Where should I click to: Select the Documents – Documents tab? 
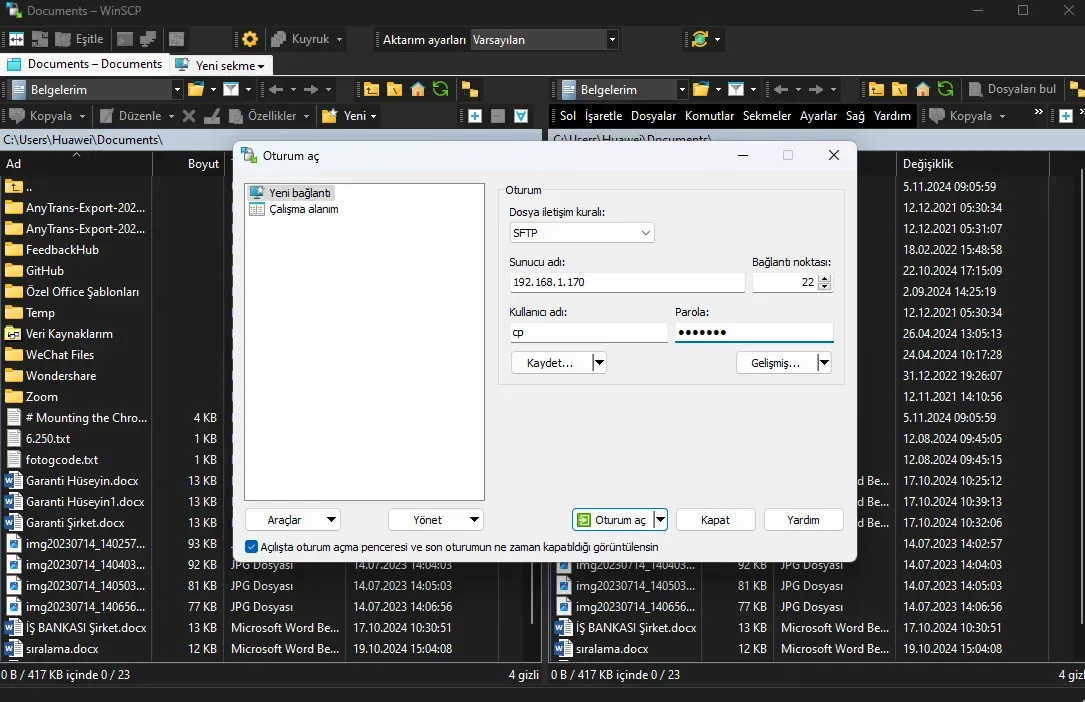click(85, 64)
